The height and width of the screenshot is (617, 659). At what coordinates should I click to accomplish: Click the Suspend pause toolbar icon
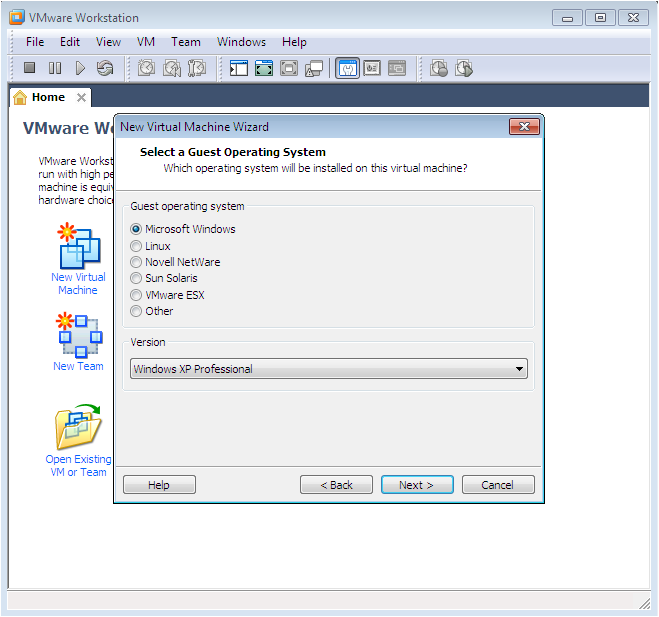pyautogui.click(x=55, y=68)
